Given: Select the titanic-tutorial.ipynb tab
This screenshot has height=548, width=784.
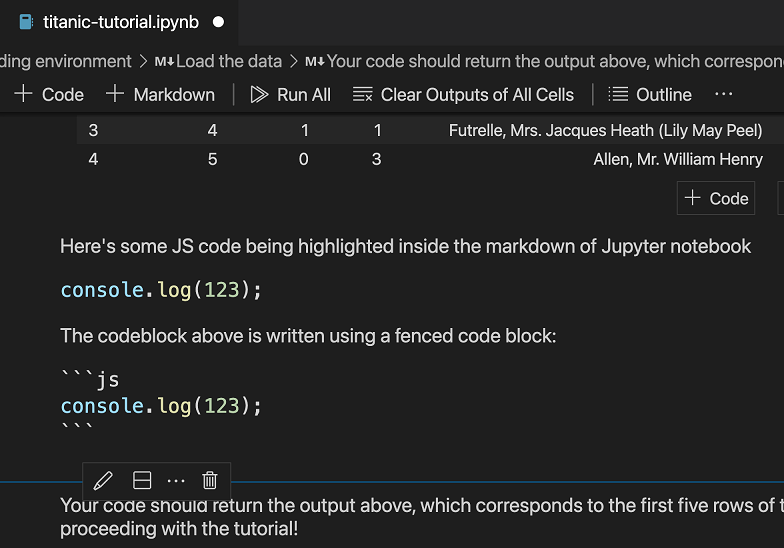Looking at the screenshot, I should pyautogui.click(x=120, y=21).
